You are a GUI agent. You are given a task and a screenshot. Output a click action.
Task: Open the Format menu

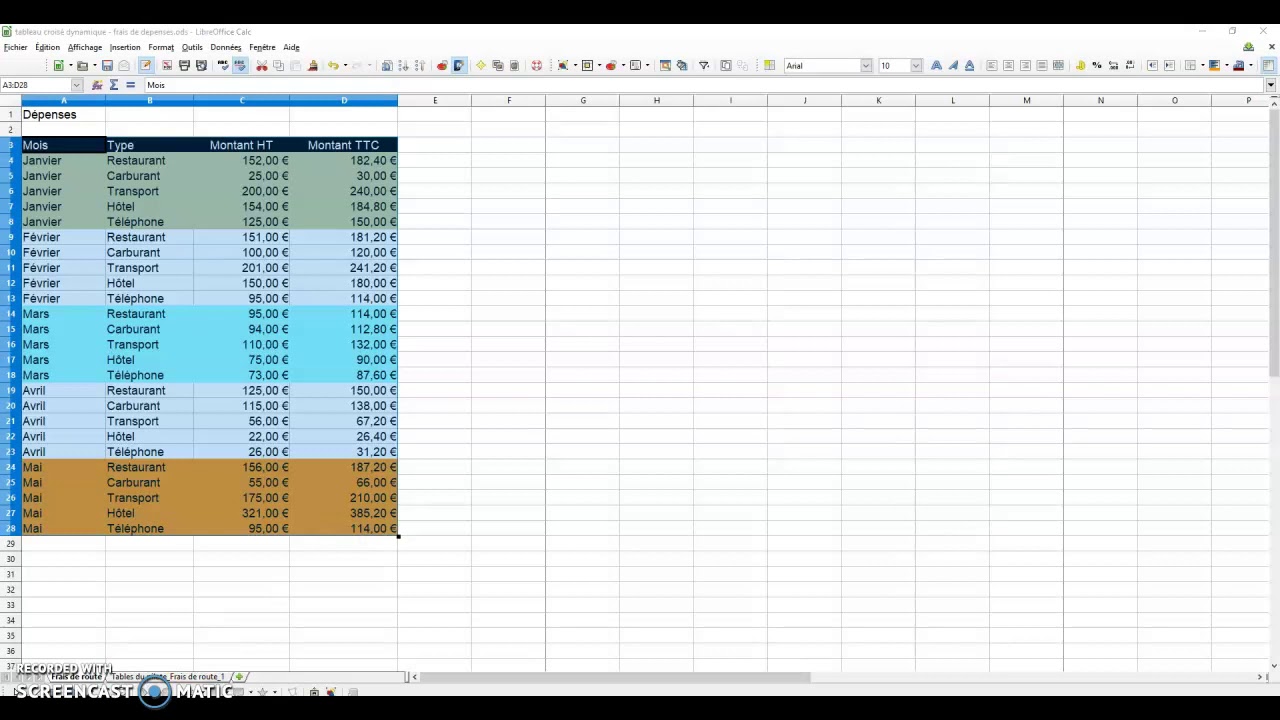point(161,47)
